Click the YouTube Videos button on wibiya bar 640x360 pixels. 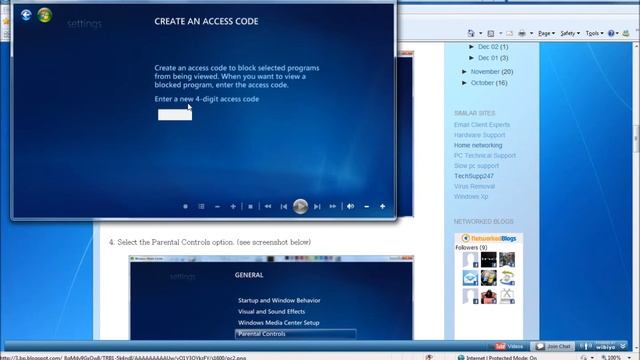509,346
